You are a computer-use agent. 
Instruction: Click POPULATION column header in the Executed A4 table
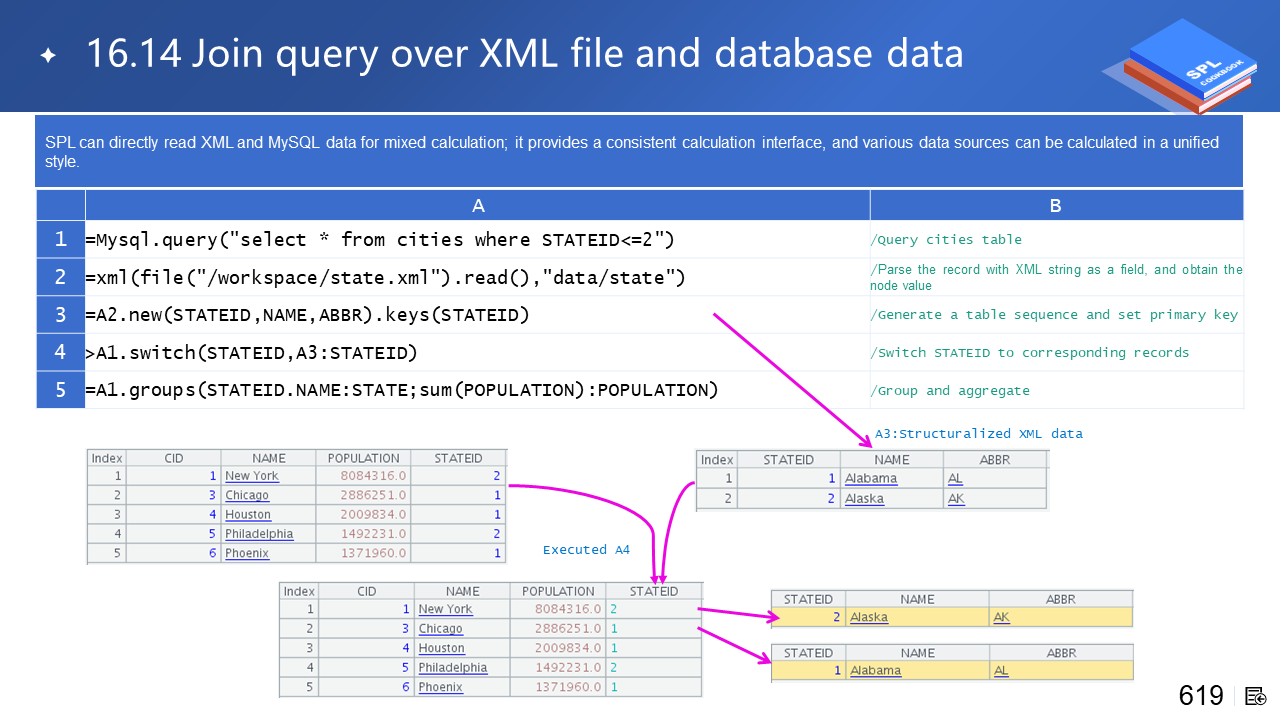coord(558,591)
